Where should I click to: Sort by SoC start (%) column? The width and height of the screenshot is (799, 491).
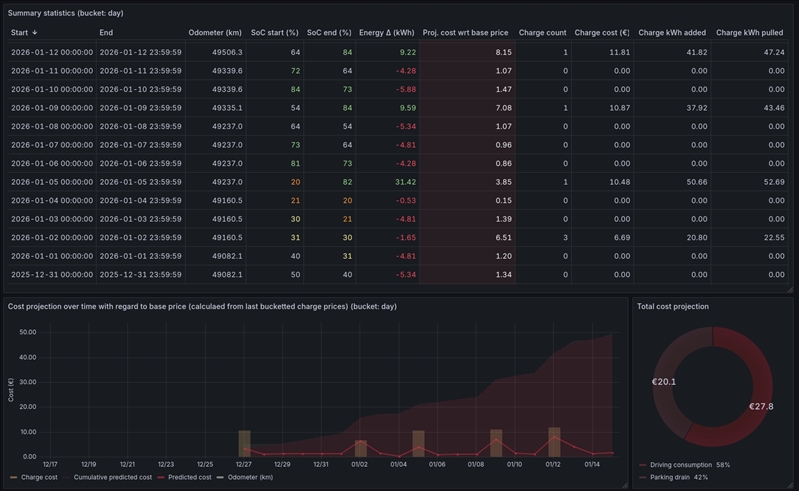[275, 33]
